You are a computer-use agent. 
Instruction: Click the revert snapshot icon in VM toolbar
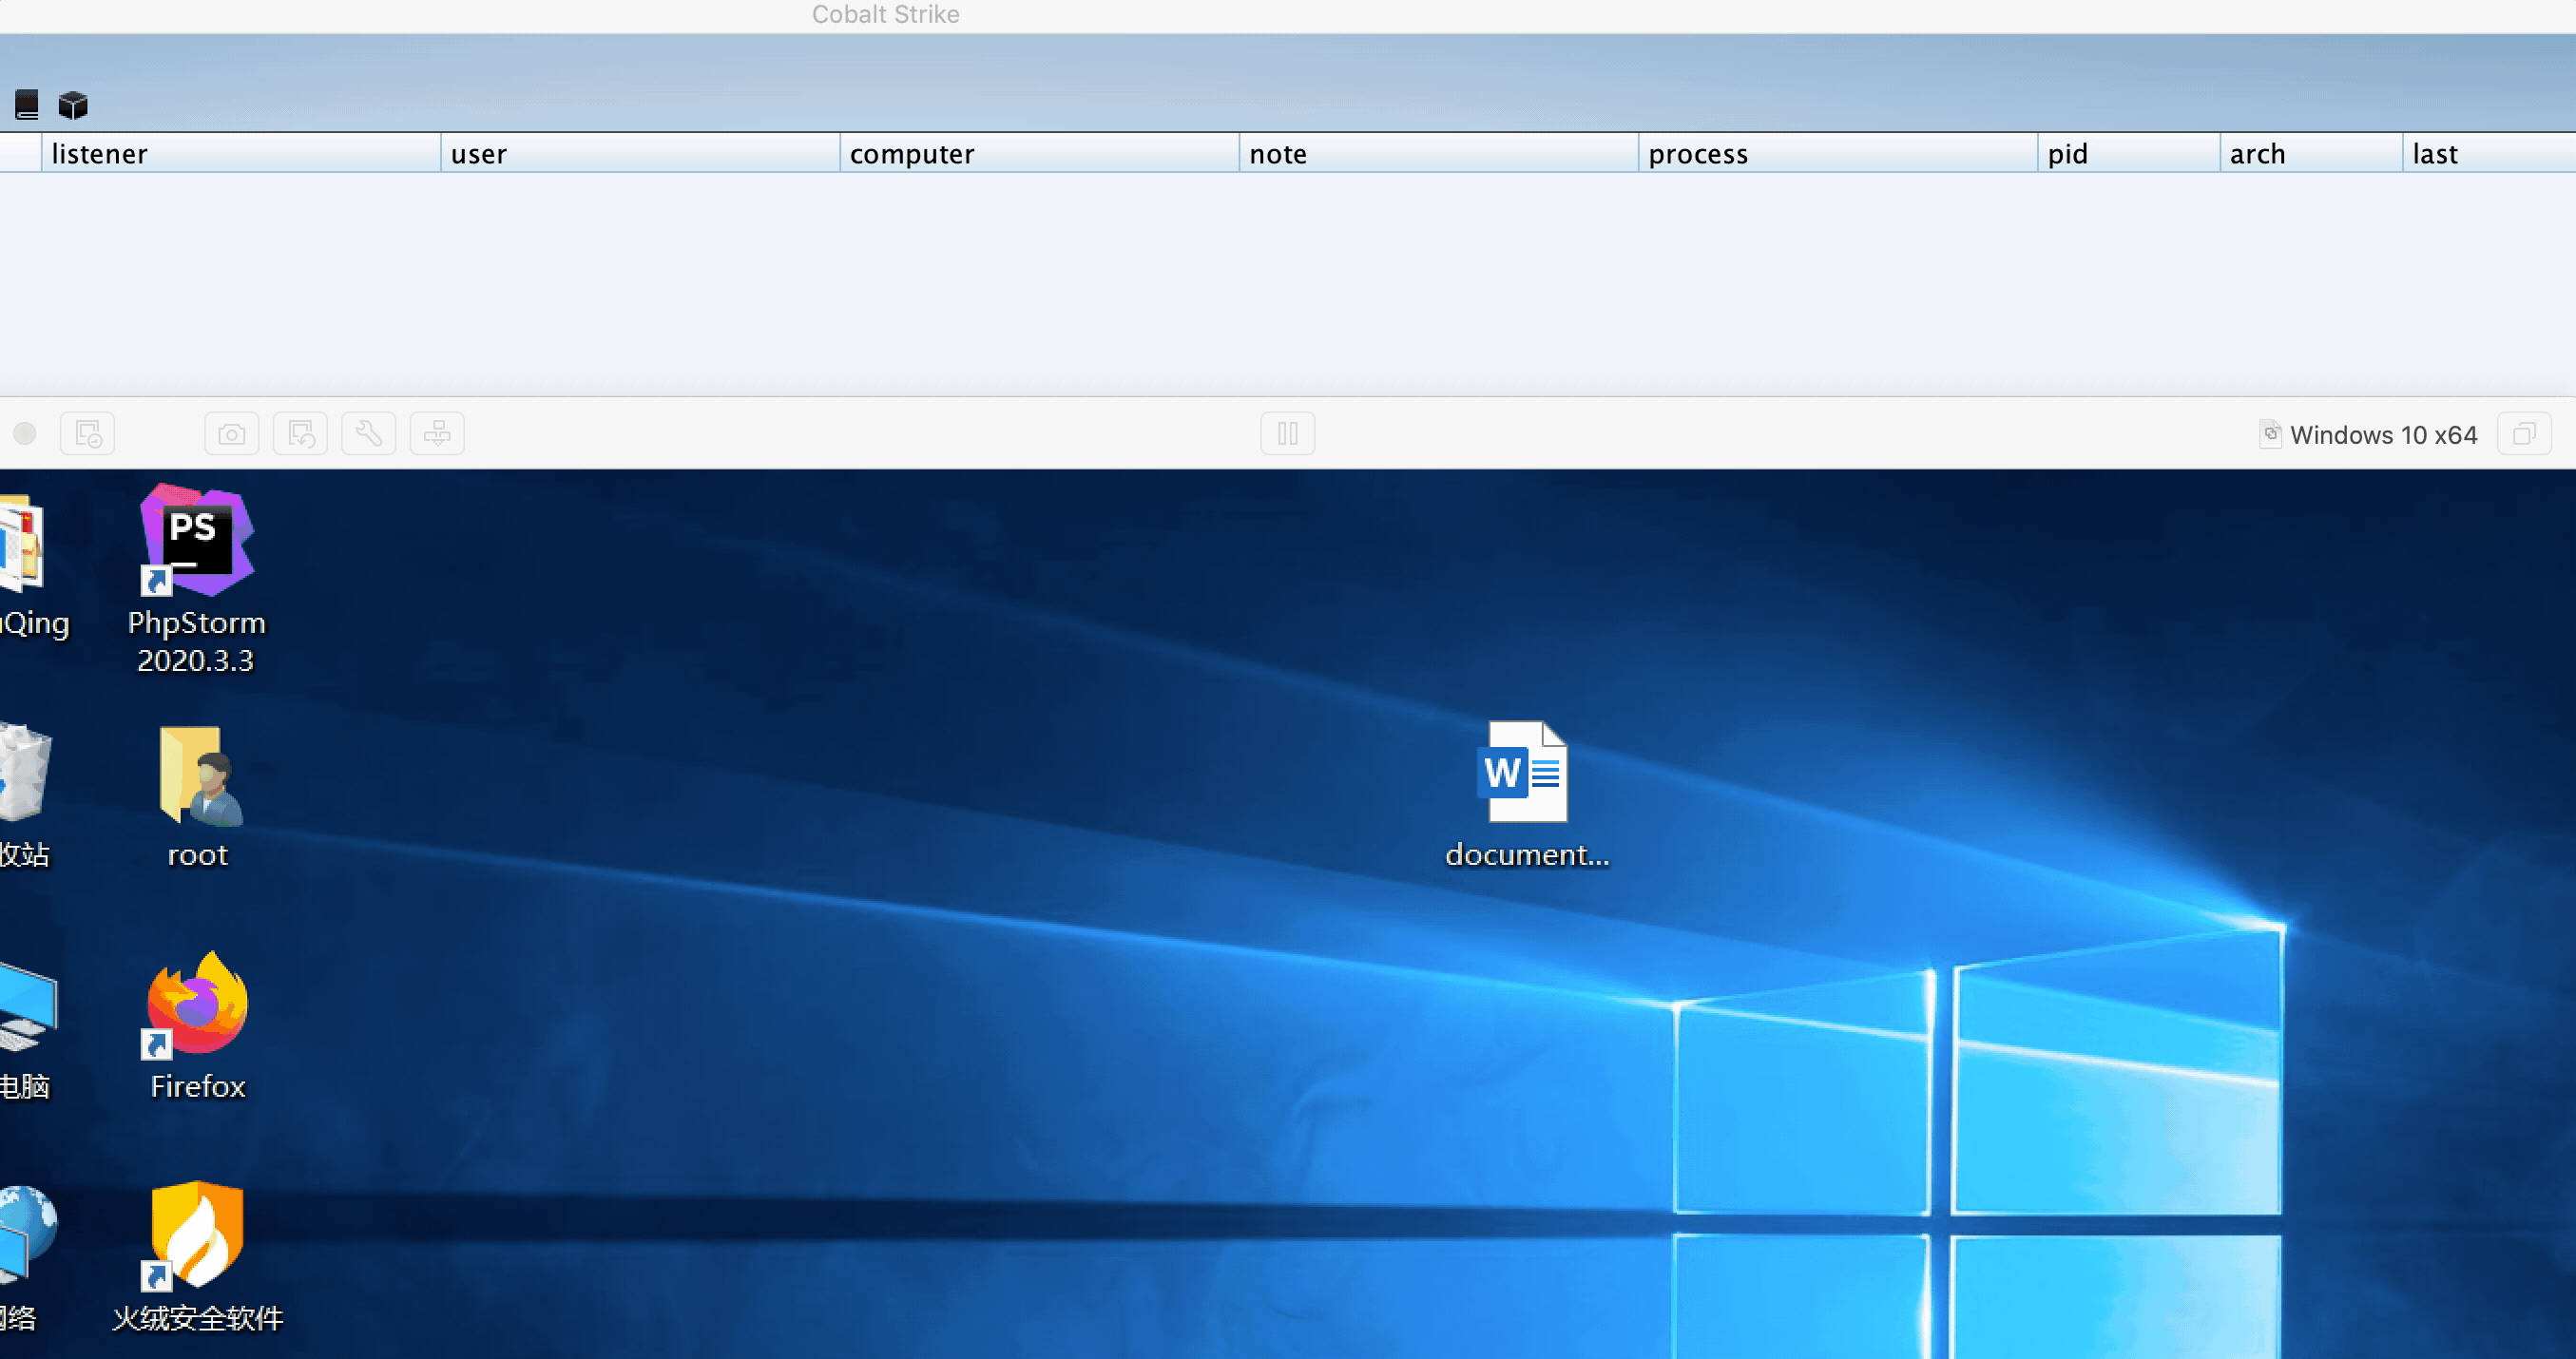pos(300,434)
